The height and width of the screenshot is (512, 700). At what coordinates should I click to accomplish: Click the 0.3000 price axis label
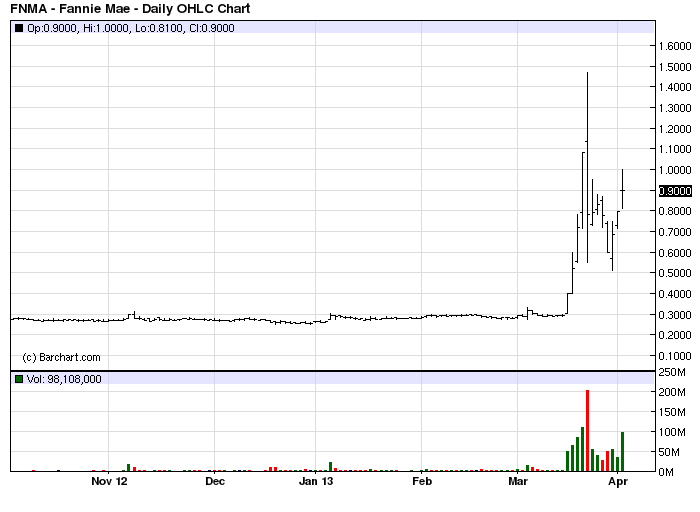click(x=675, y=315)
